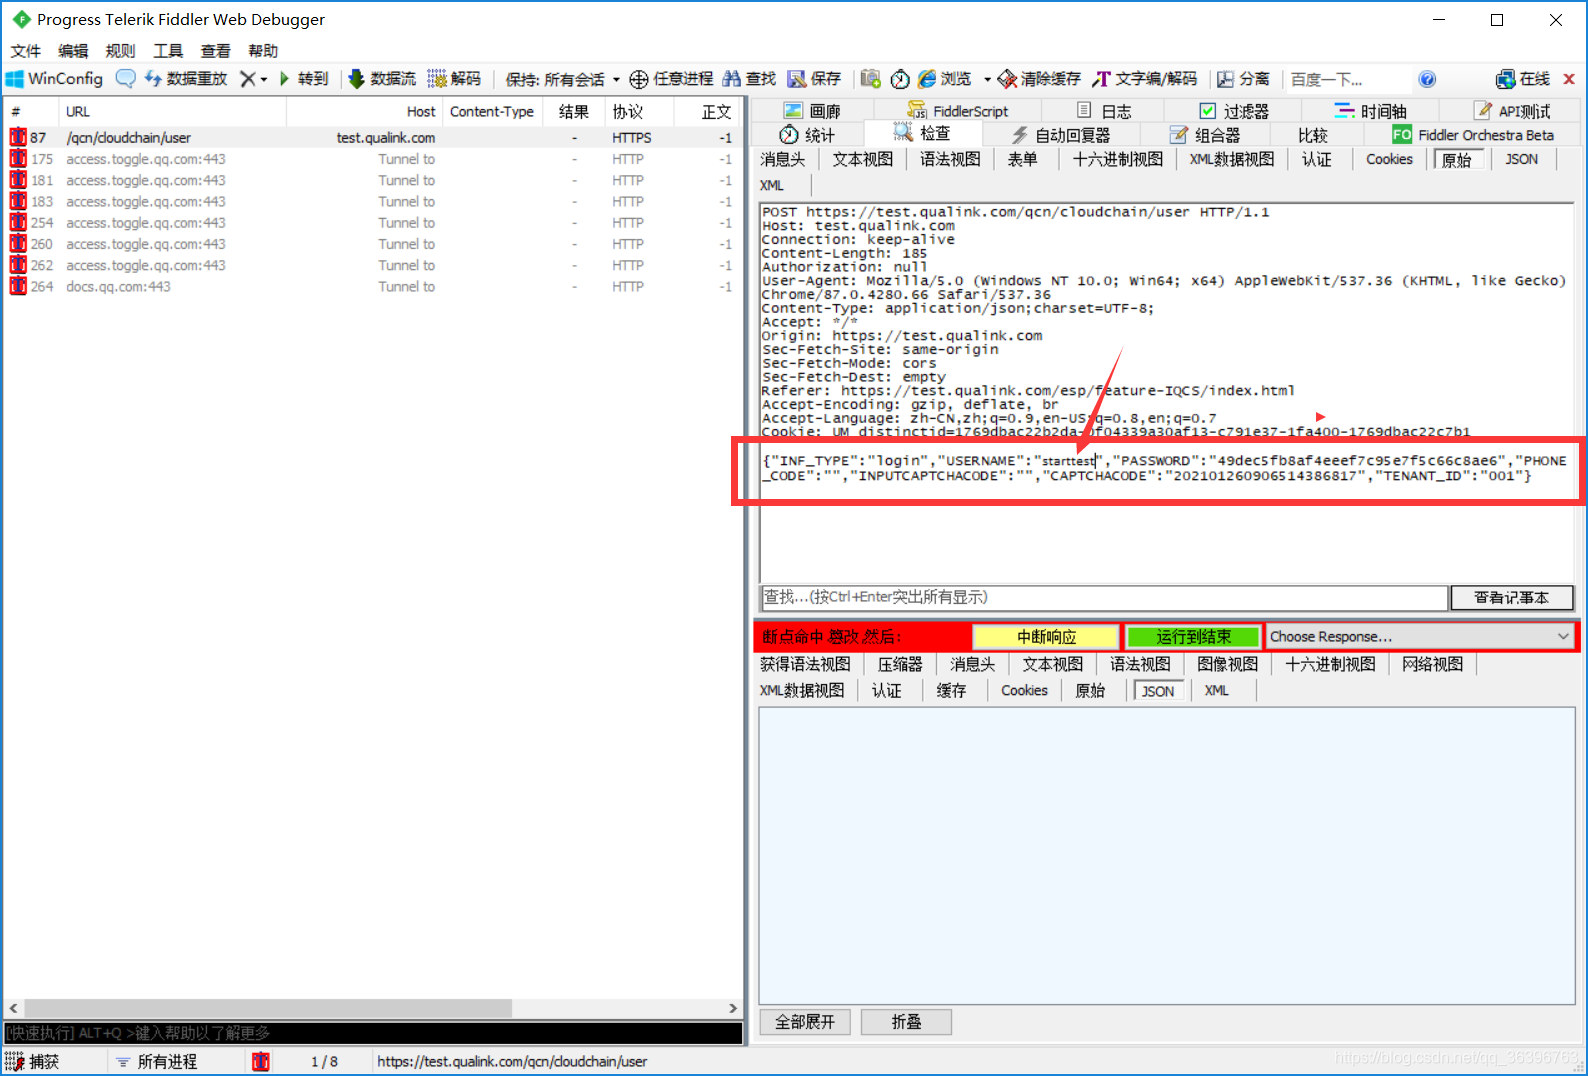Select the request XML tab
The width and height of the screenshot is (1588, 1076).
click(x=772, y=185)
